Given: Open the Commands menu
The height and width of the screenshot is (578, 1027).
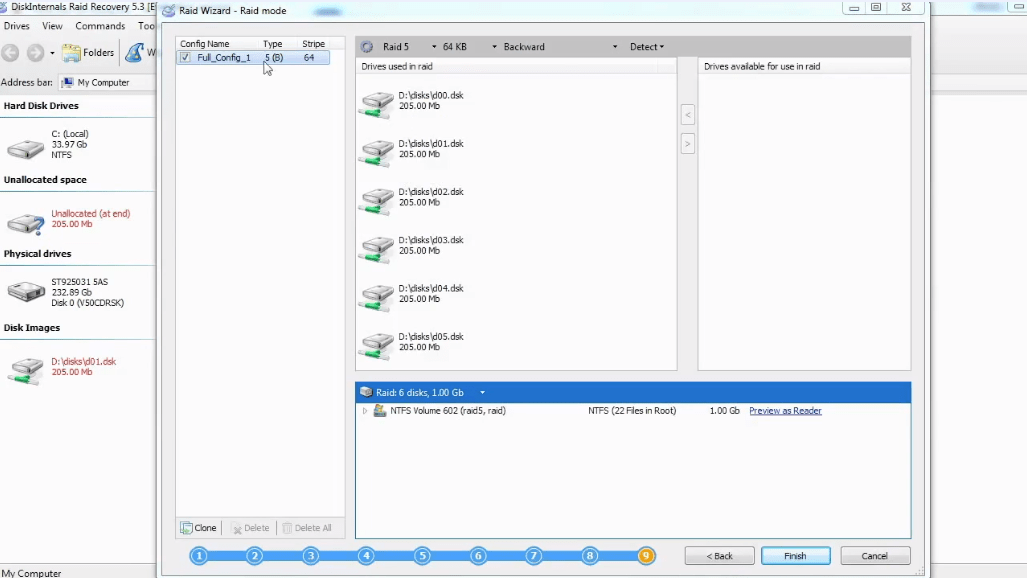Looking at the screenshot, I should click(100, 26).
